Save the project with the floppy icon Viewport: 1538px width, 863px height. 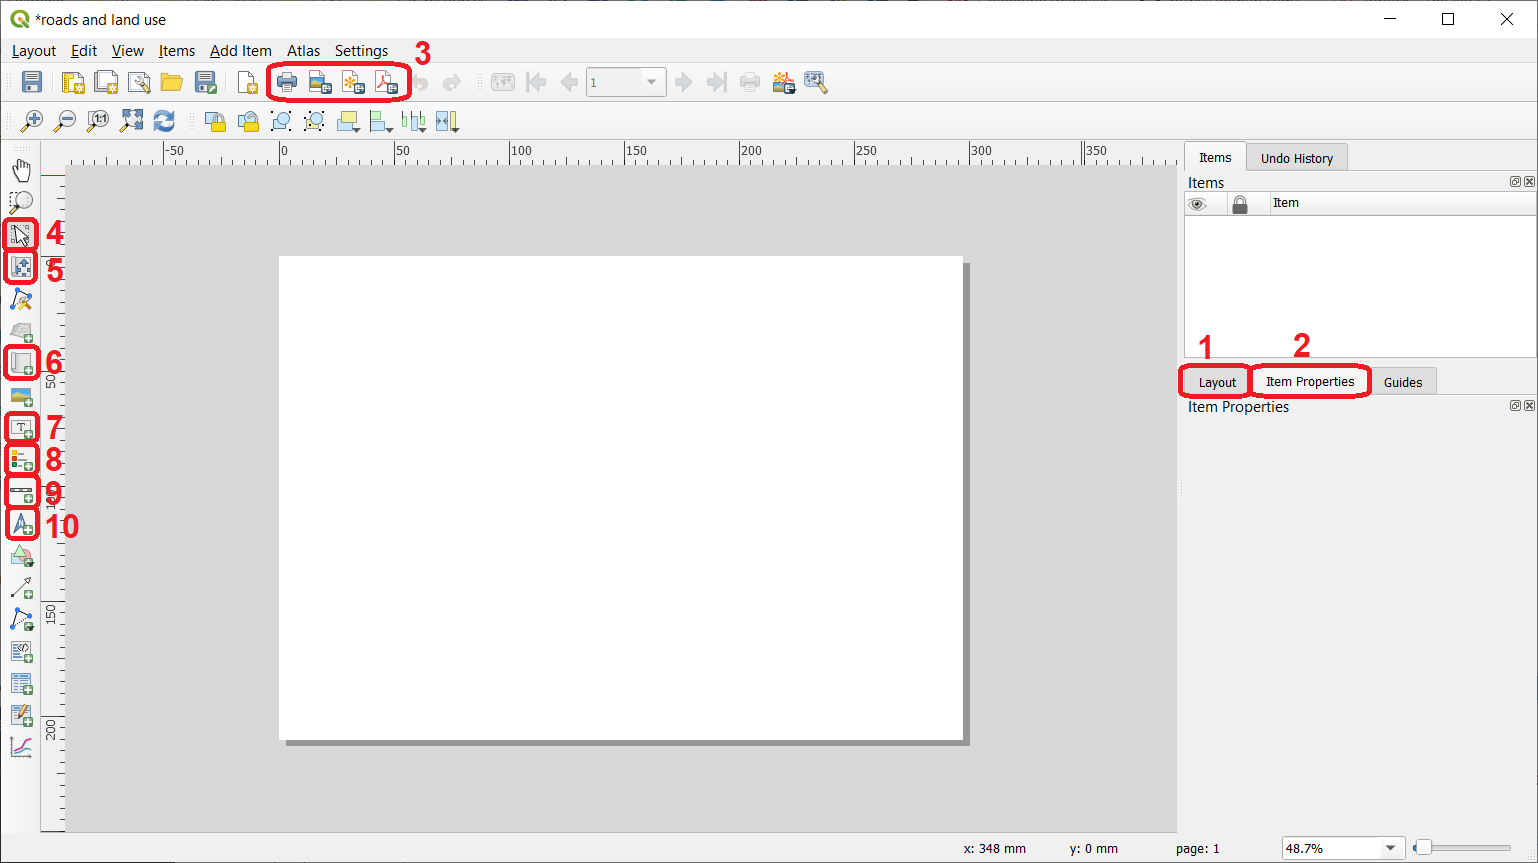(x=32, y=82)
